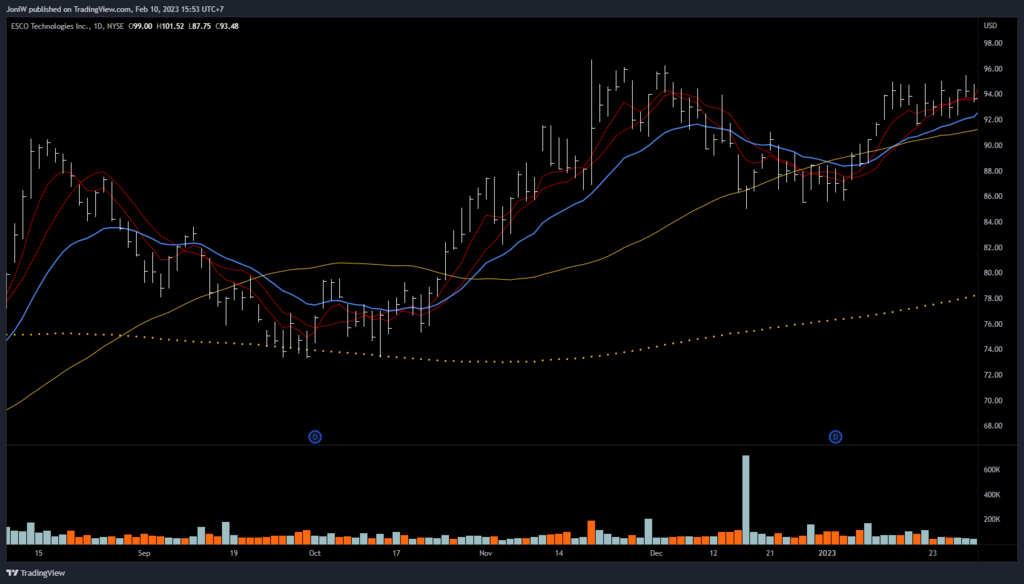1024x584 pixels.
Task: Click the 68.00 price axis label
Action: point(992,426)
